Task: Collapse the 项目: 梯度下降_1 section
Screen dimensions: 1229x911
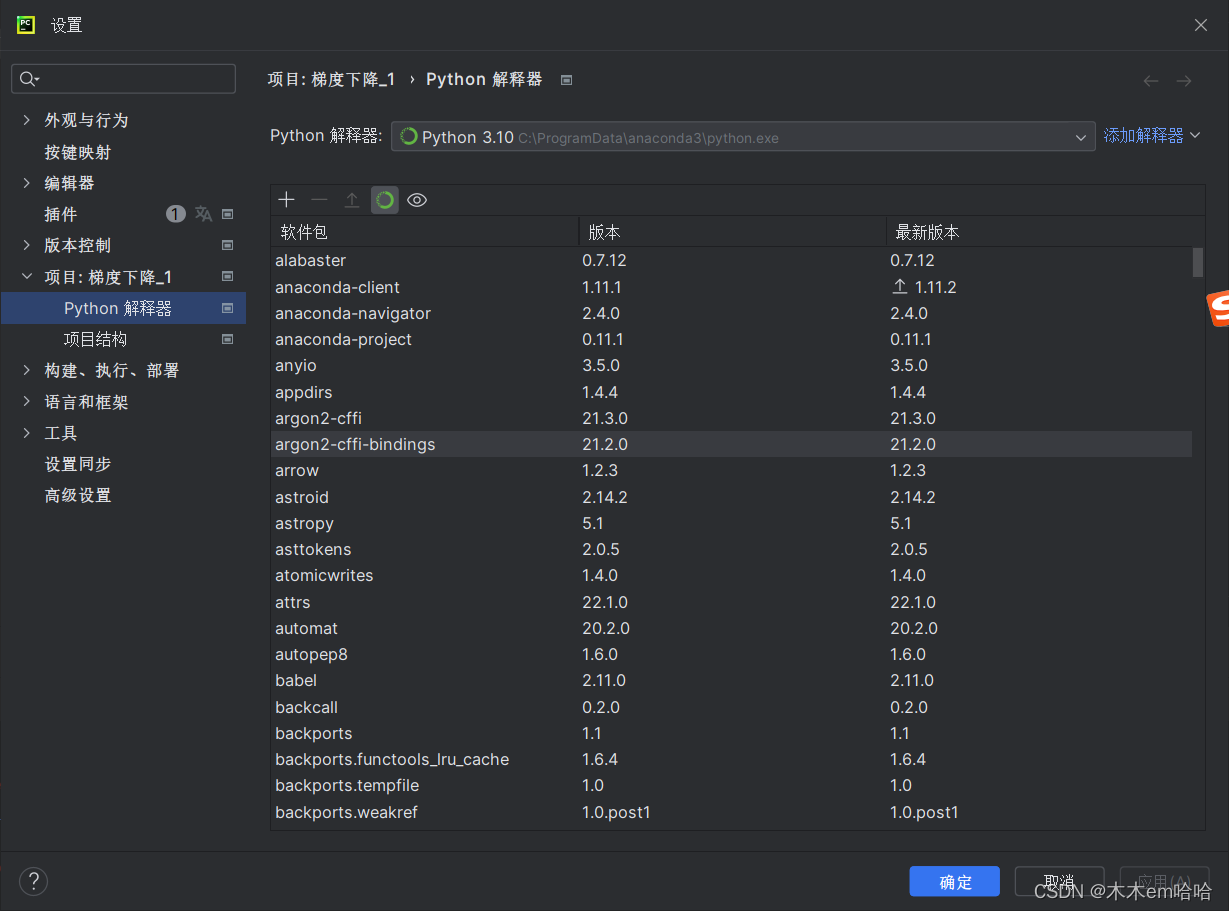Action: click(x=27, y=277)
